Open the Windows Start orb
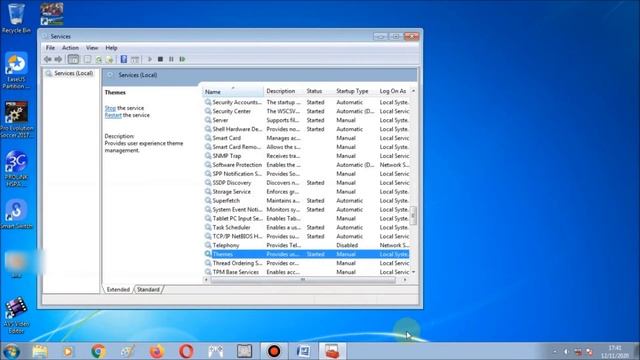 coord(11,351)
